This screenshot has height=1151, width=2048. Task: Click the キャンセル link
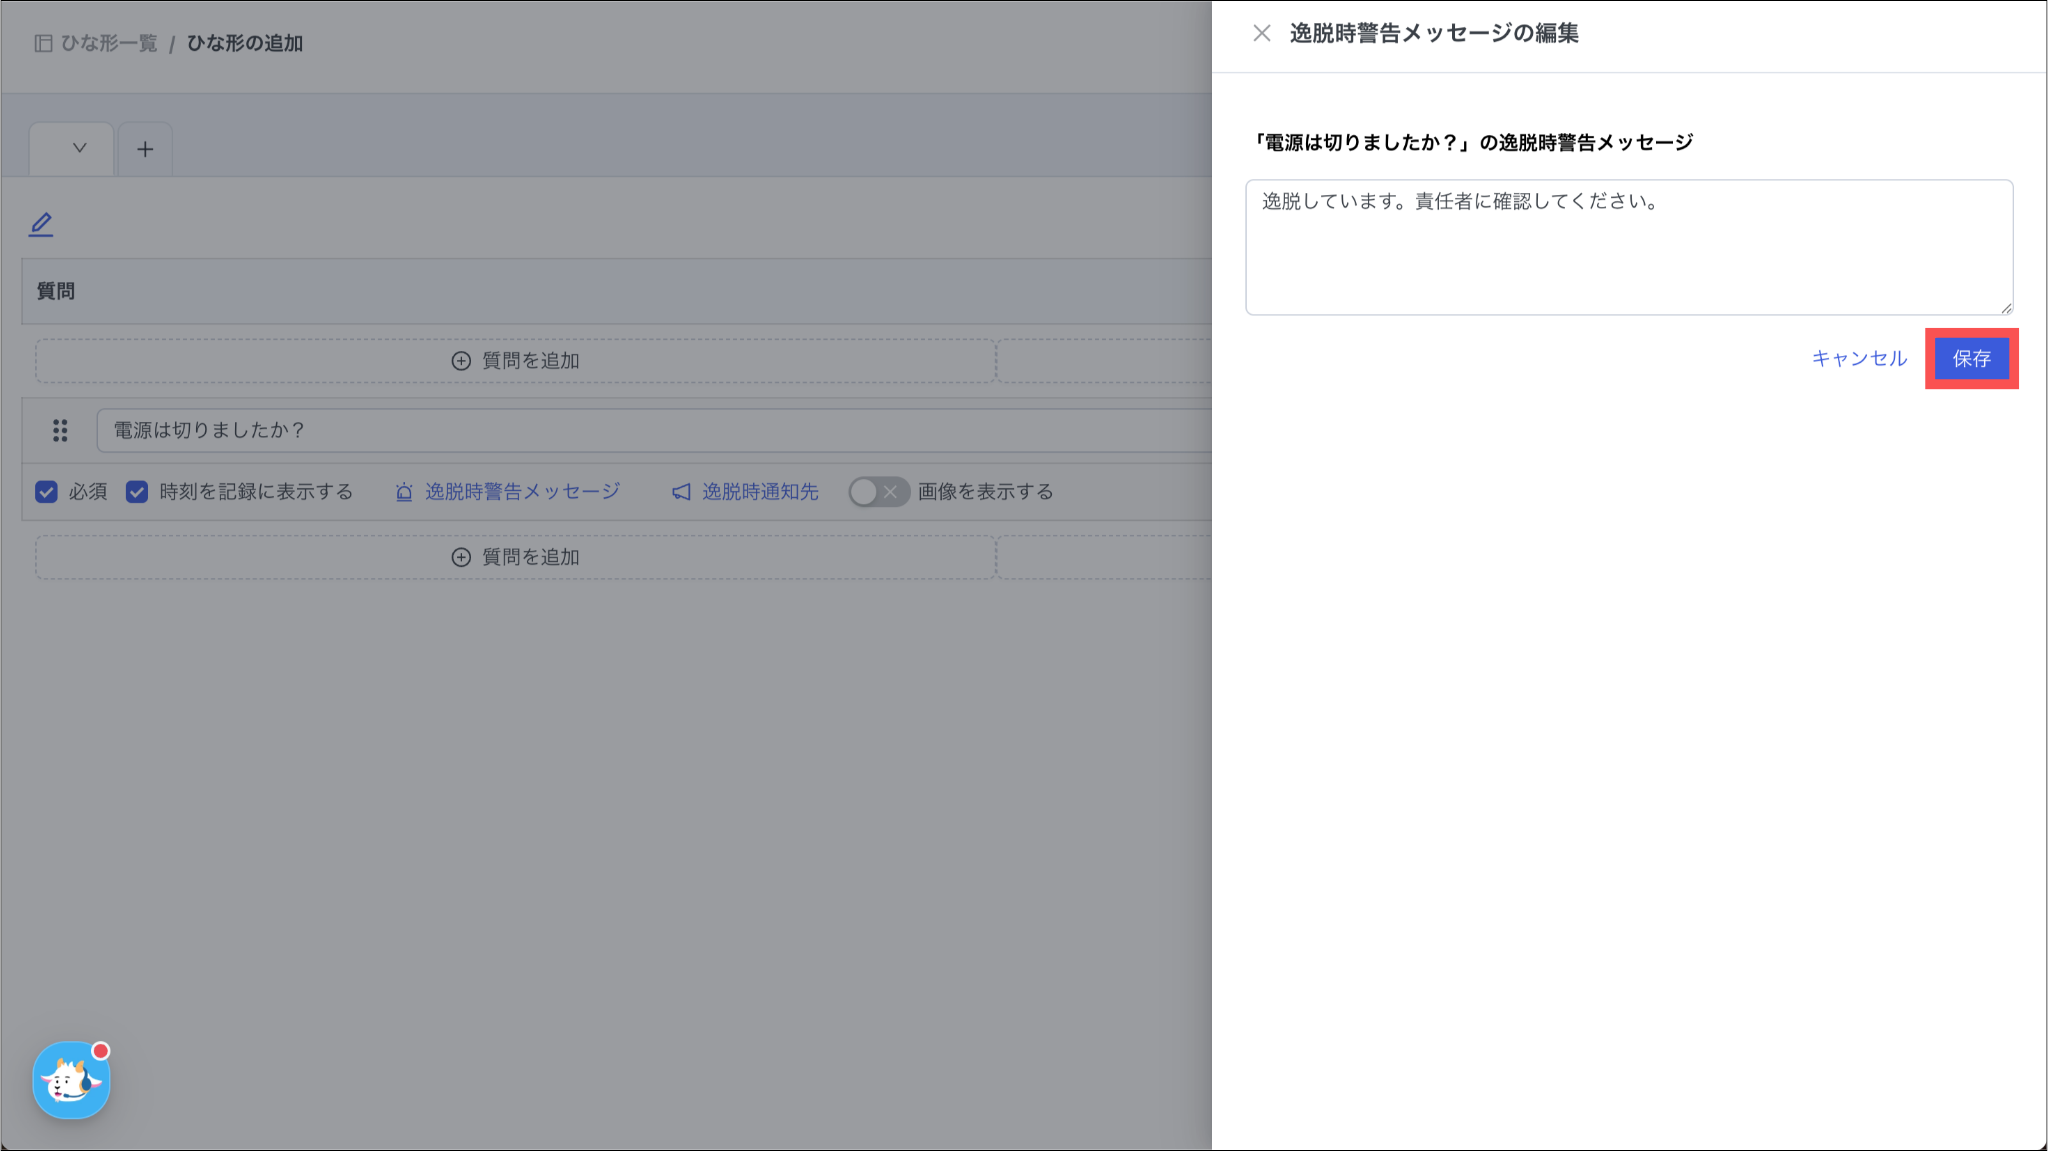click(x=1859, y=358)
